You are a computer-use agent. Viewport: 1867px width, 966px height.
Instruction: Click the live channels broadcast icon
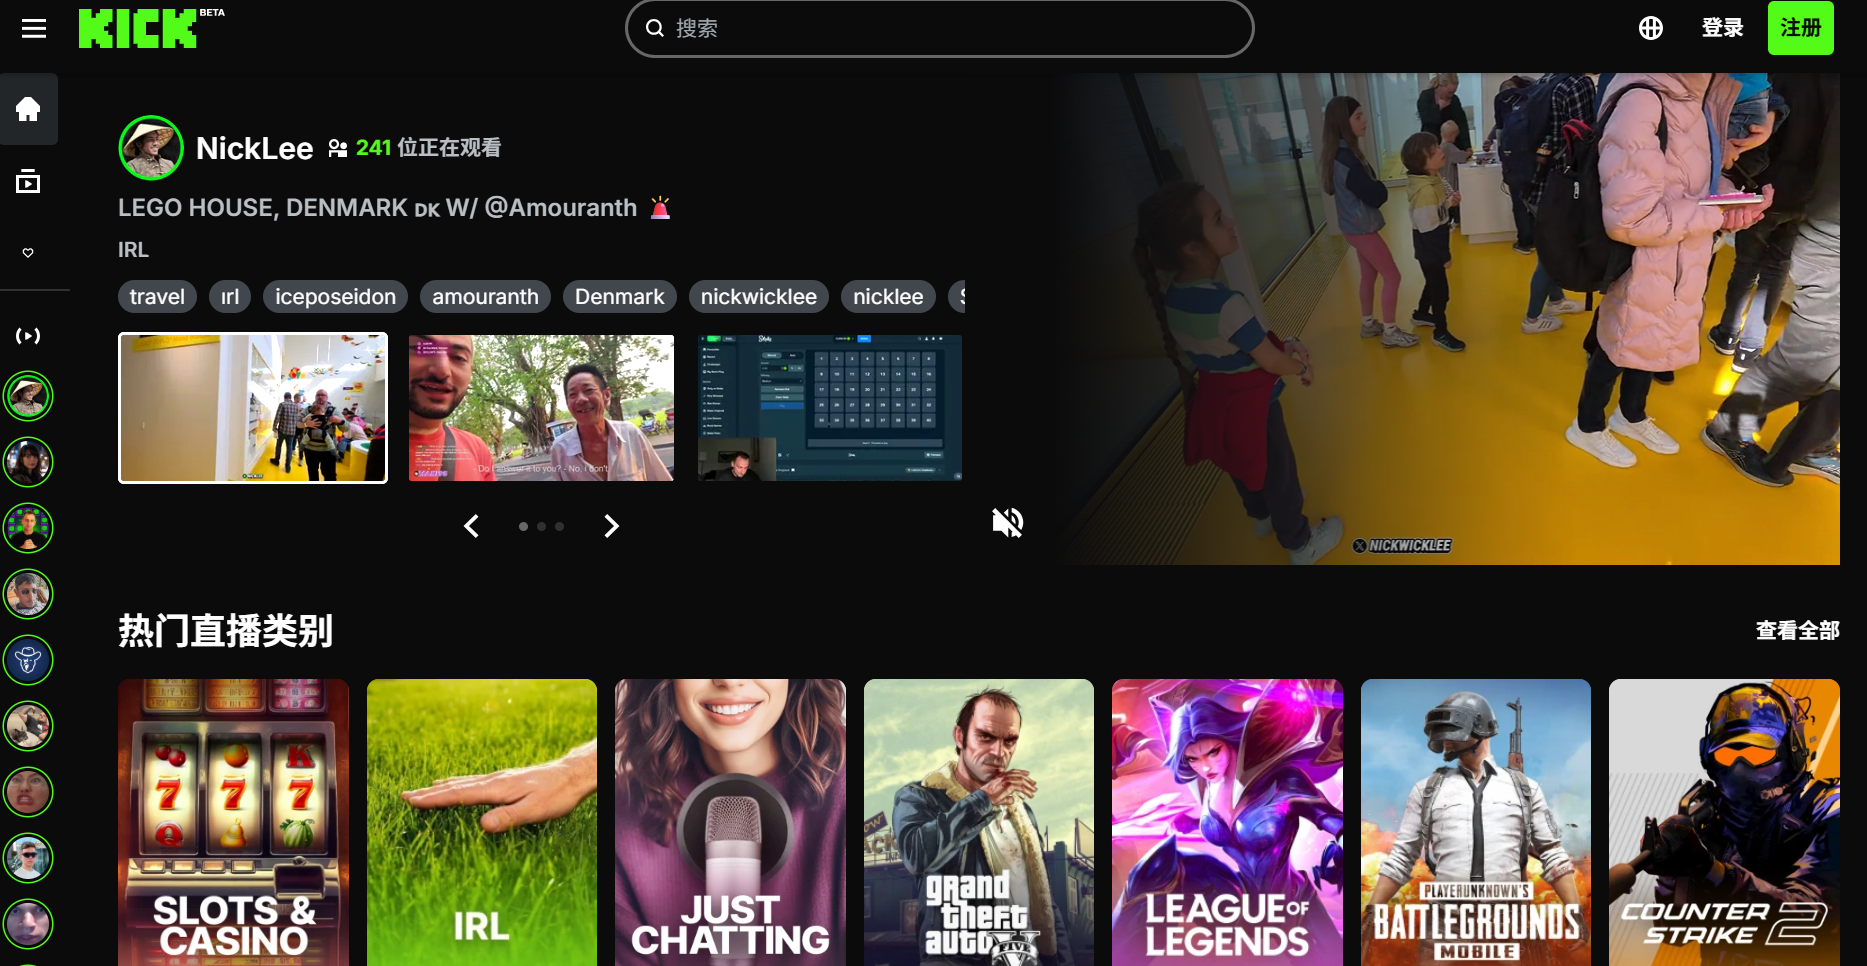coord(28,336)
